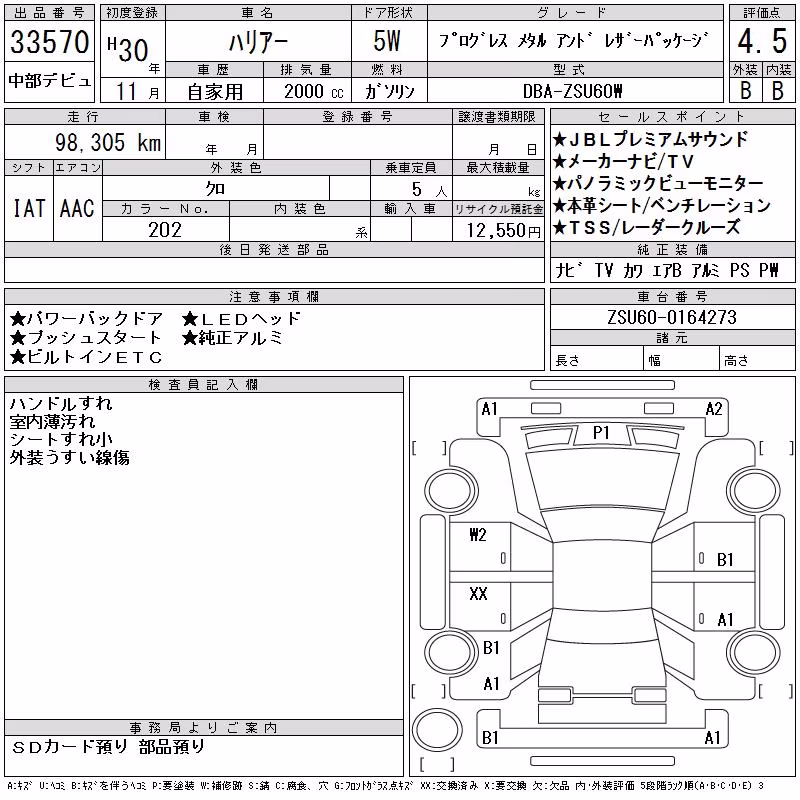Click ★TSS/レーダークルーズ sales point
This screenshot has height=800, width=800.
click(x=646, y=228)
